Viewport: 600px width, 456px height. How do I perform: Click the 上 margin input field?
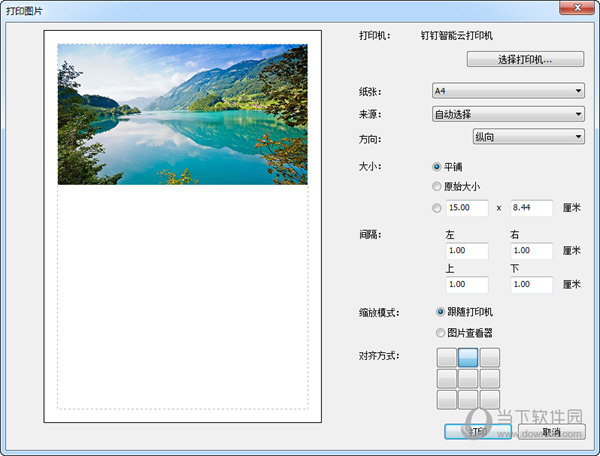click(x=467, y=284)
